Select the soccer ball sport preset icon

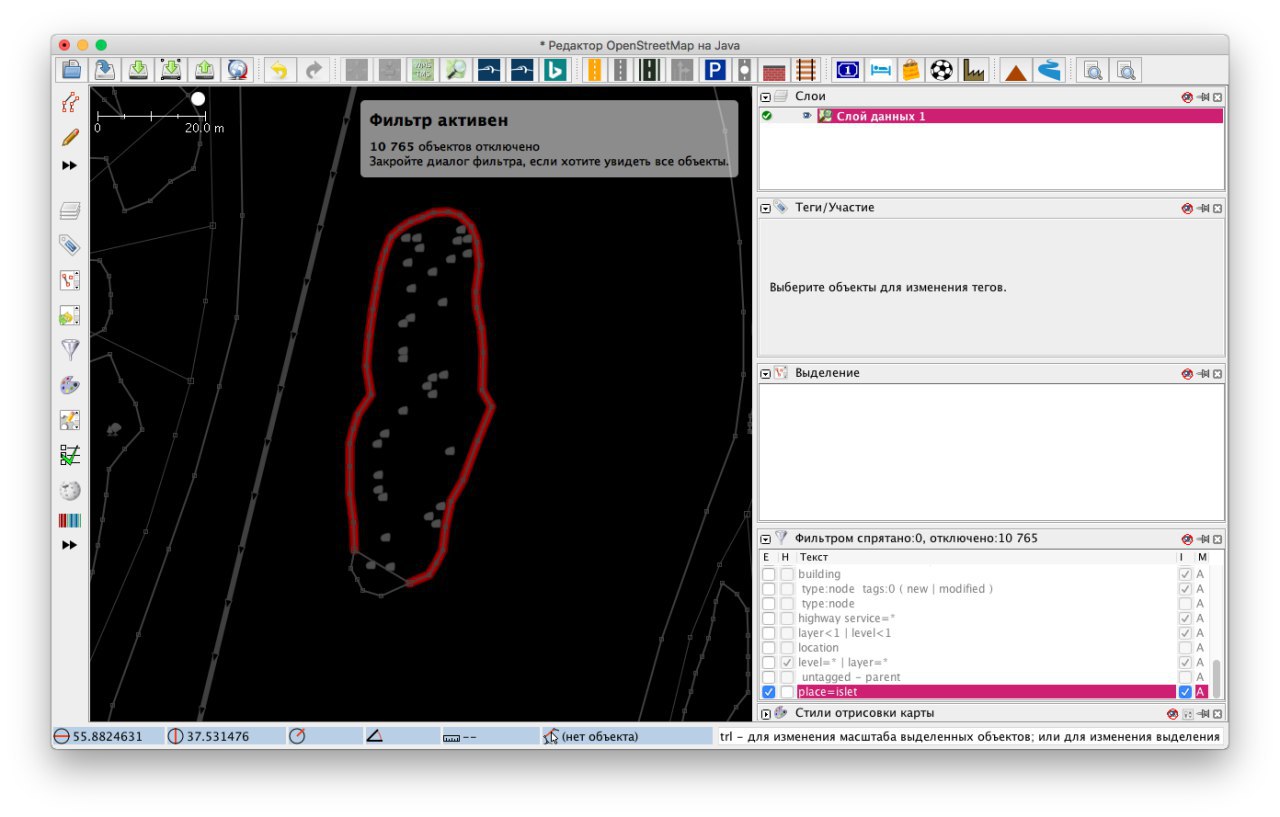pos(941,69)
